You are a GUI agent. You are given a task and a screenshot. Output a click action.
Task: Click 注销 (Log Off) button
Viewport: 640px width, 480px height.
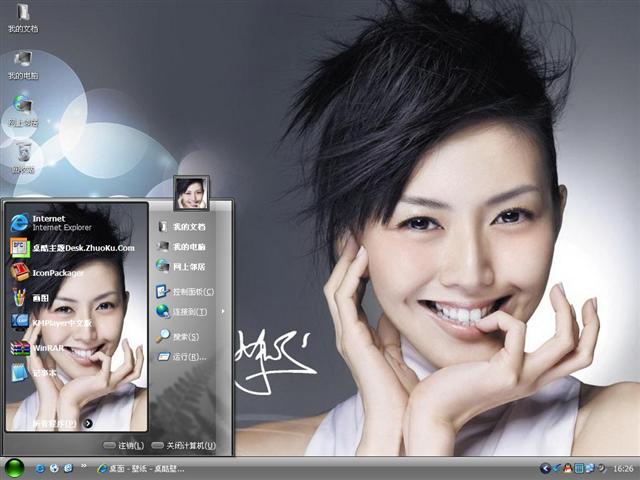click(x=124, y=445)
